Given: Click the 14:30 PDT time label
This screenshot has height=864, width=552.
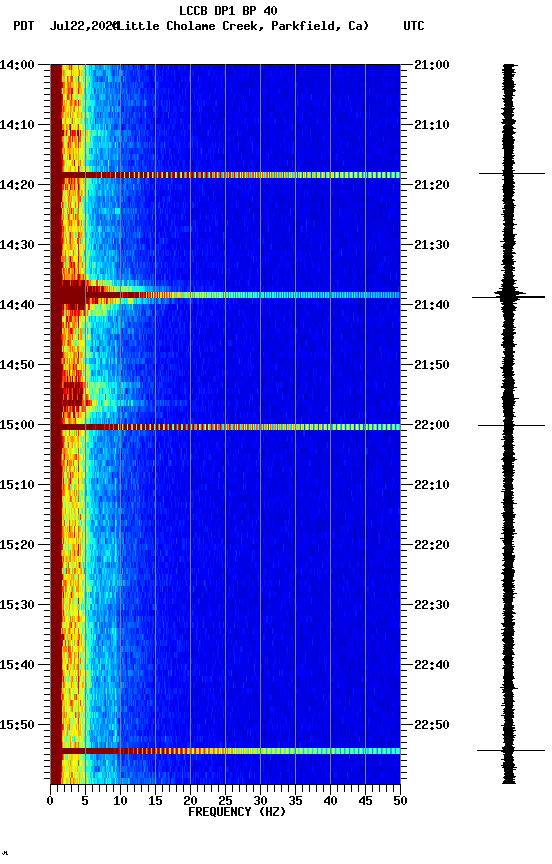Looking at the screenshot, I should coord(17,245).
